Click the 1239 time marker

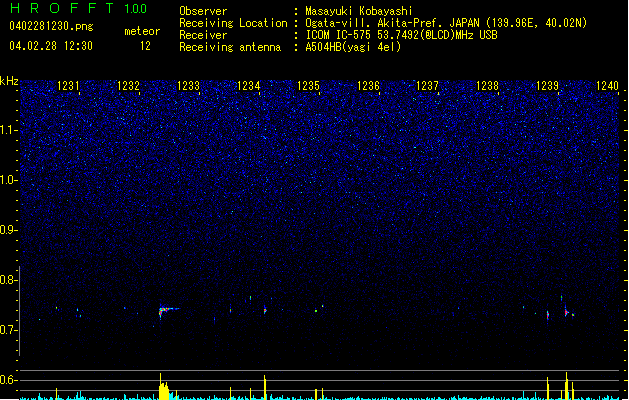[548, 86]
